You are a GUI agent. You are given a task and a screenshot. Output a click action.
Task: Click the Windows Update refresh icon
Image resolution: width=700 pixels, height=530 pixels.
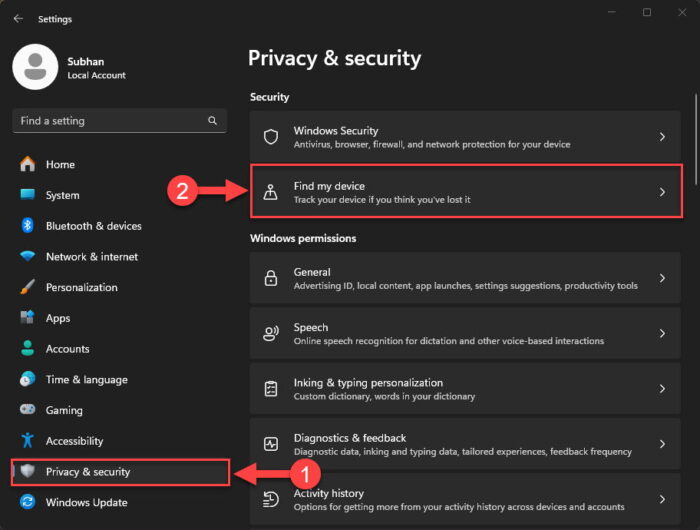click(28, 502)
